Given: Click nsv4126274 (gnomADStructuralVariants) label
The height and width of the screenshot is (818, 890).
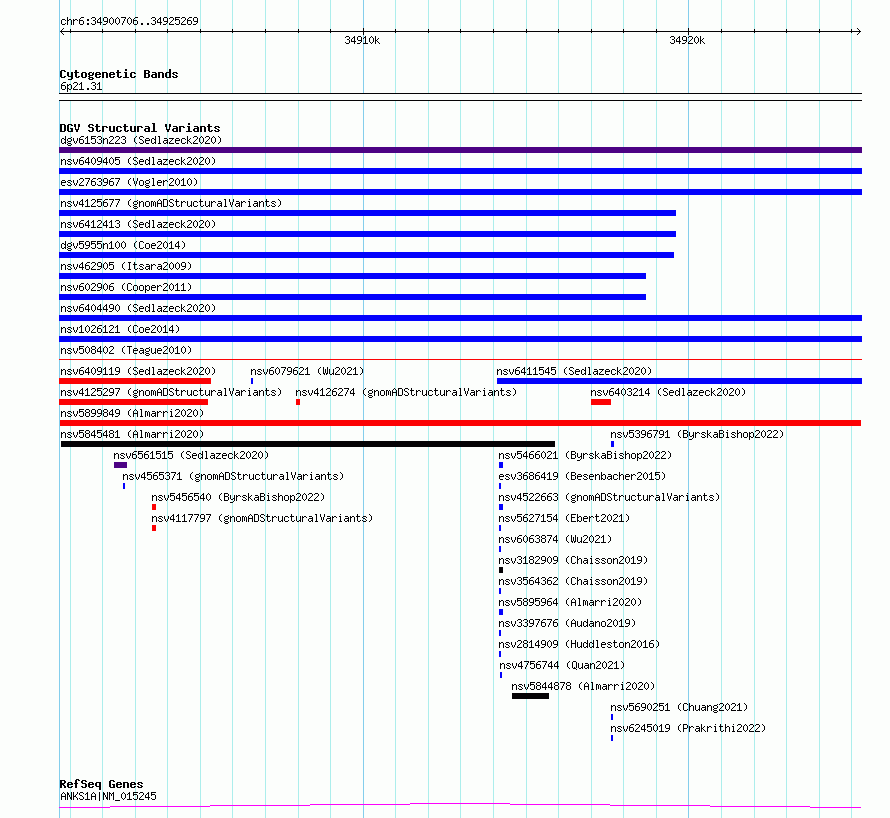Looking at the screenshot, I should pos(406,392).
